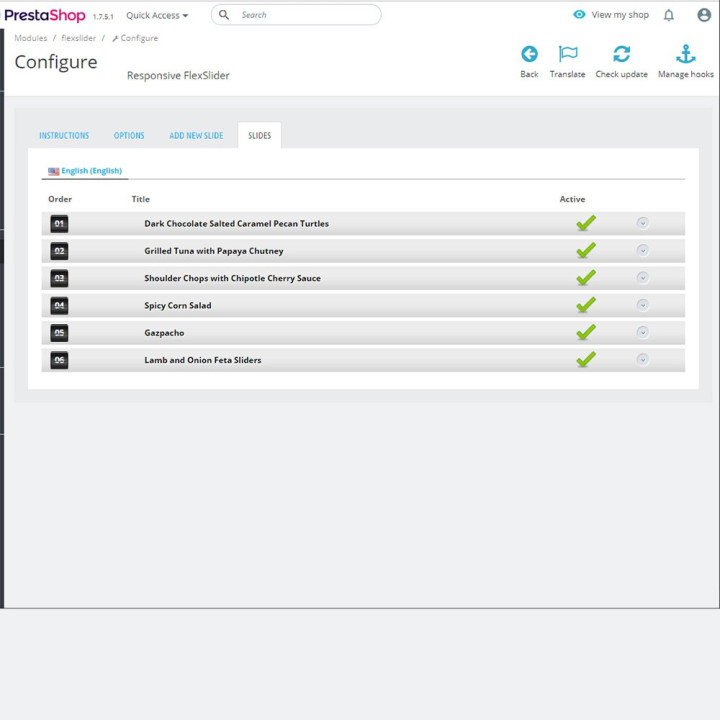Switch to the Options tab
This screenshot has width=720, height=720.
(129, 135)
